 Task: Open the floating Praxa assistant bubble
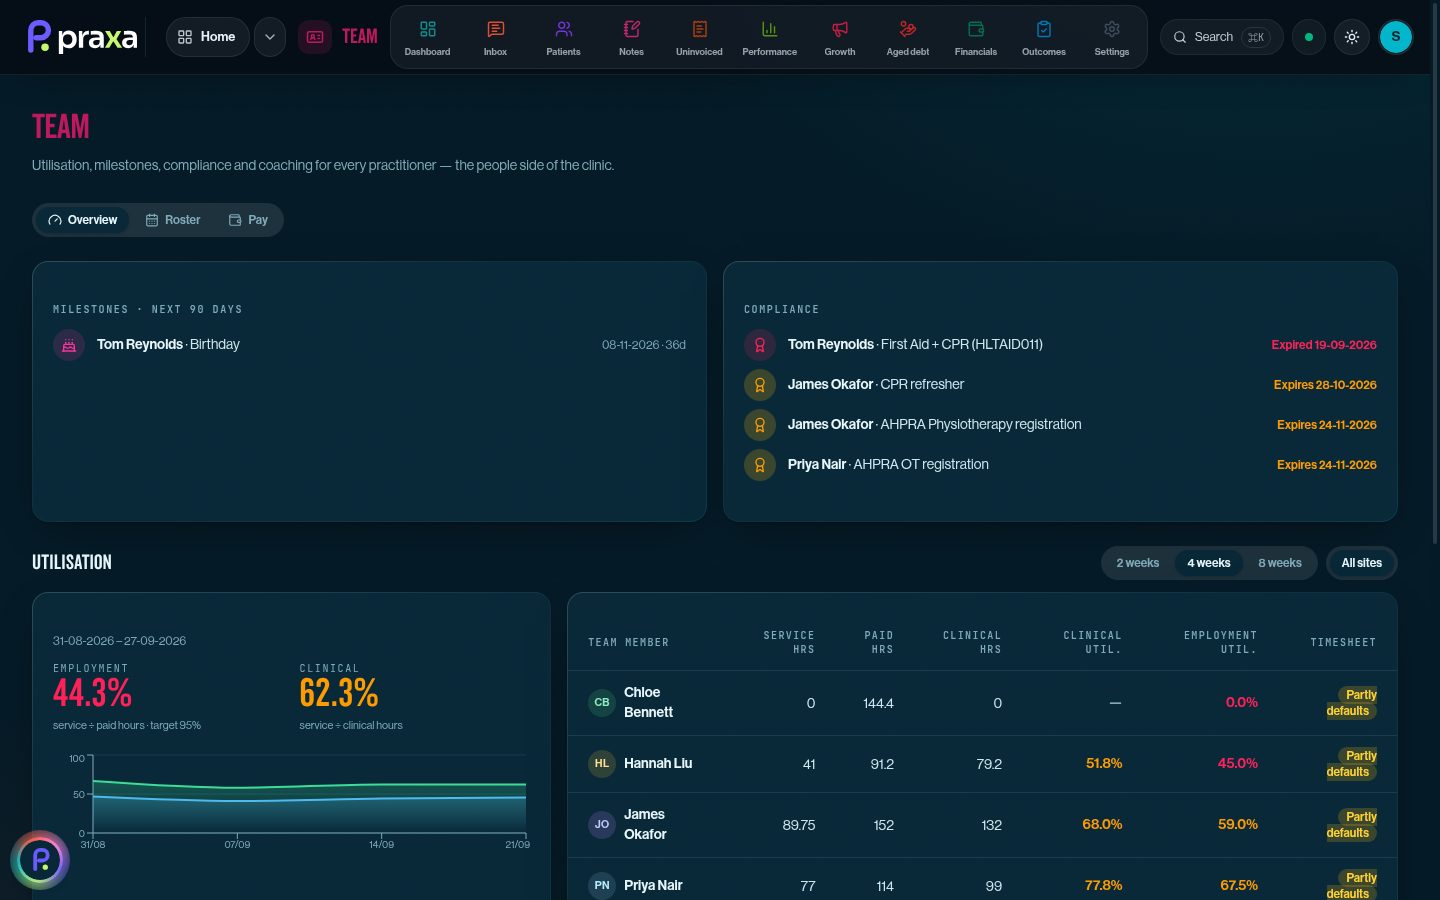click(40, 860)
